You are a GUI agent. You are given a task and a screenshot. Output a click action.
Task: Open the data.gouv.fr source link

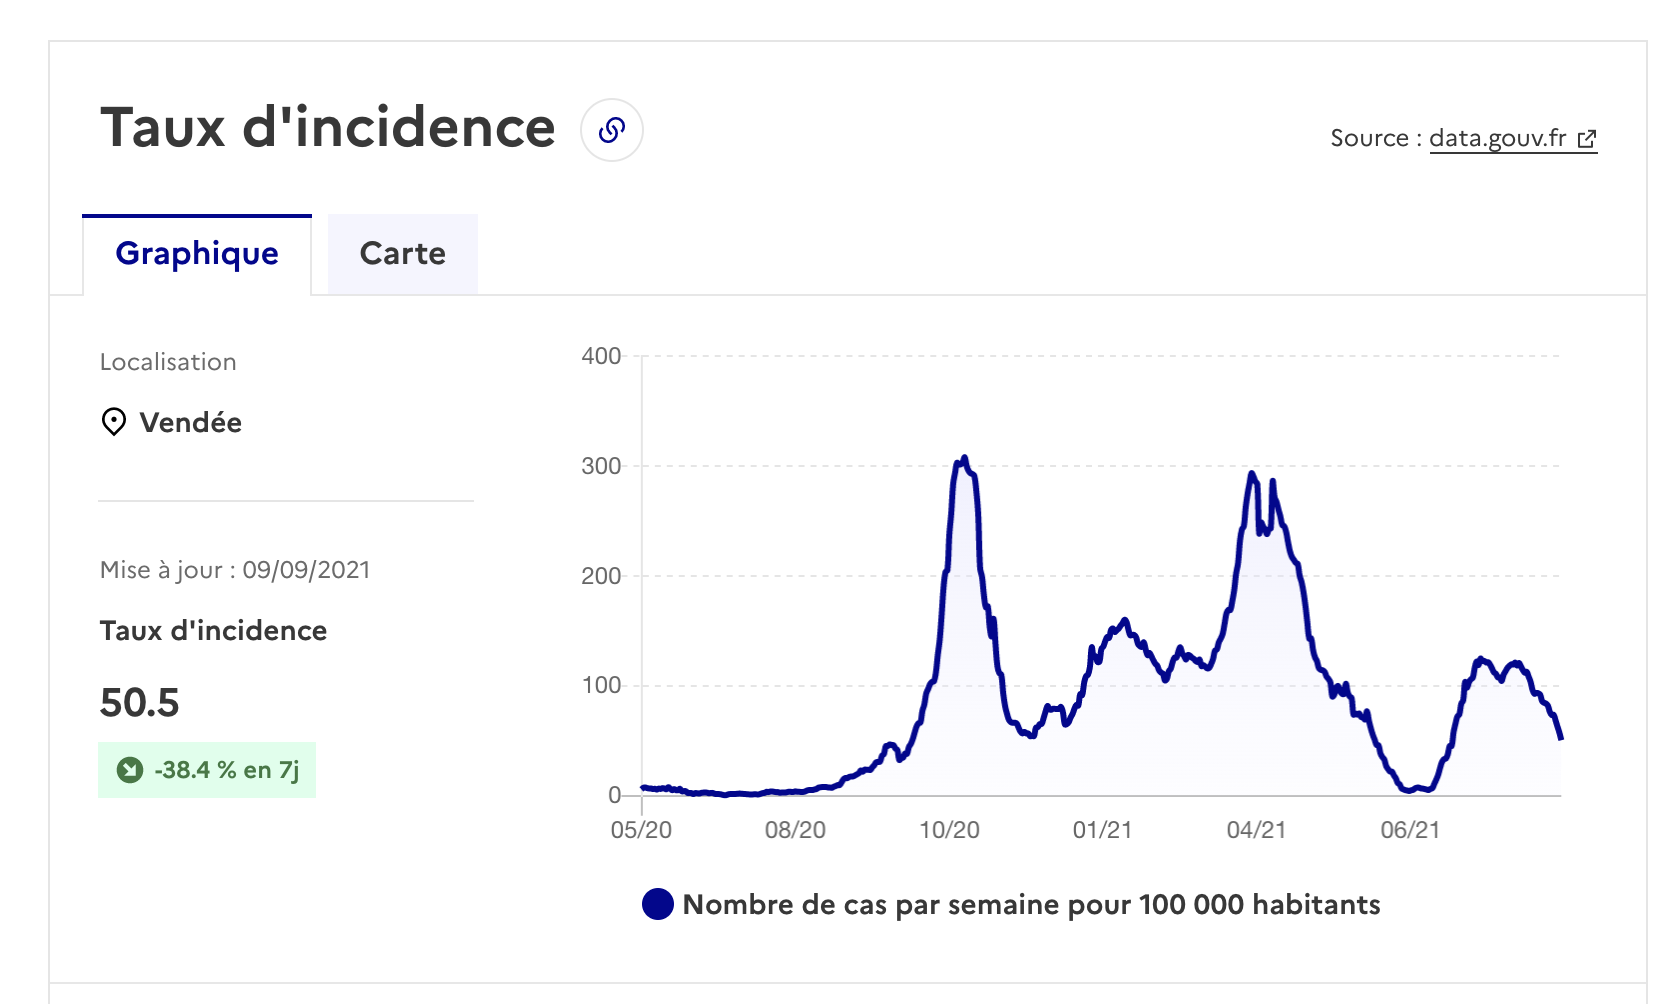click(1497, 138)
